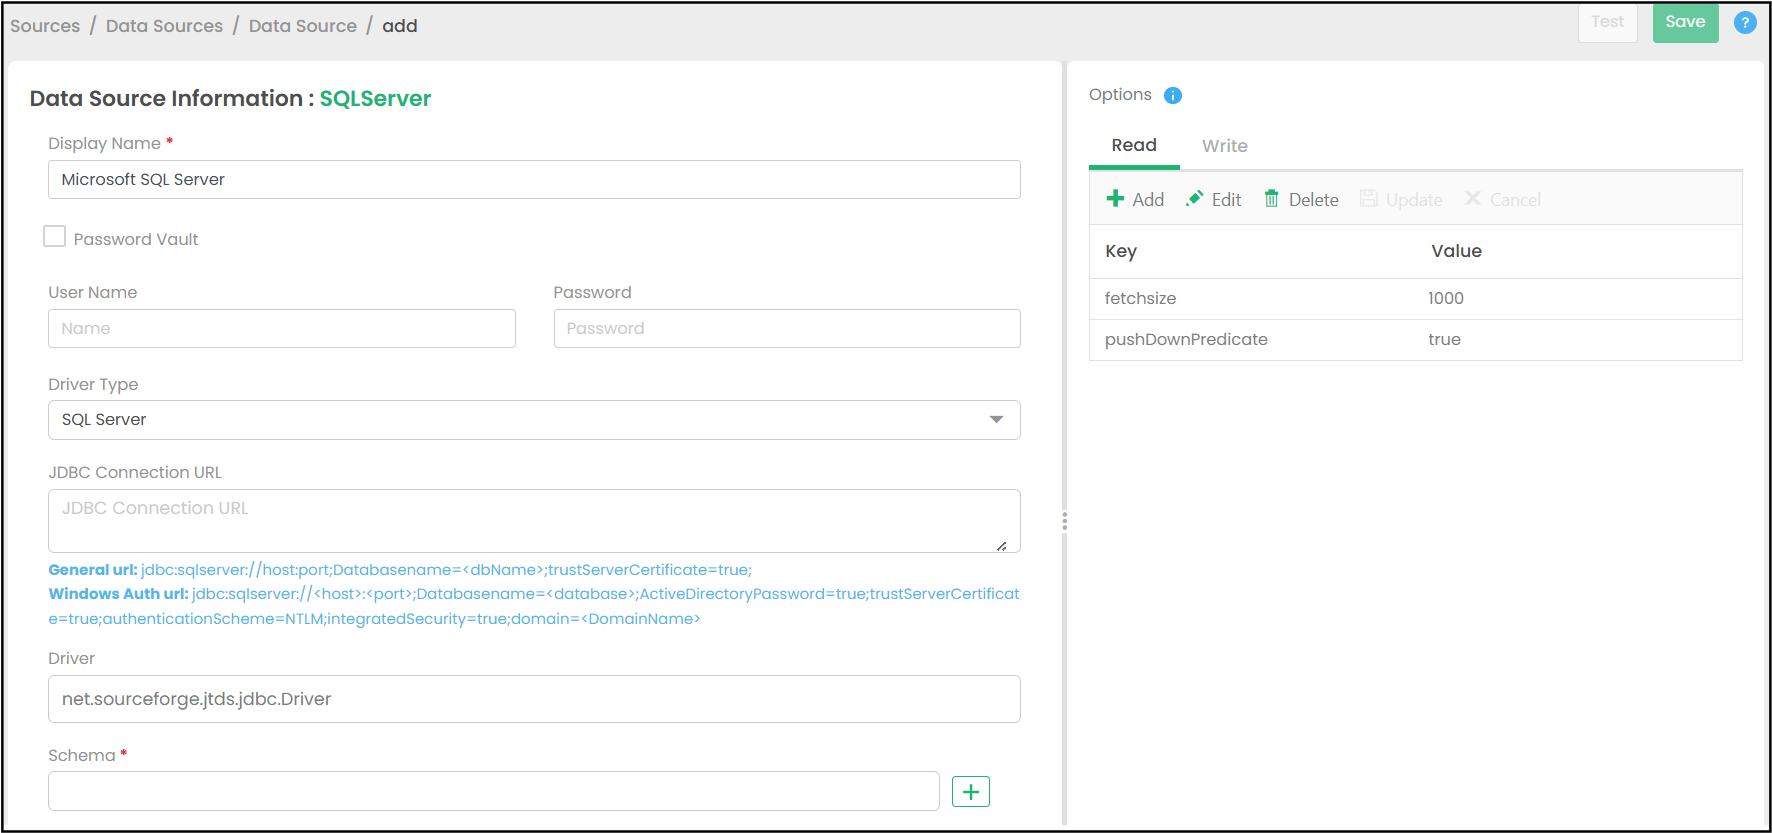Screen dimensions: 1772x833
Task: Click the Key column header
Action: coord(1121,252)
